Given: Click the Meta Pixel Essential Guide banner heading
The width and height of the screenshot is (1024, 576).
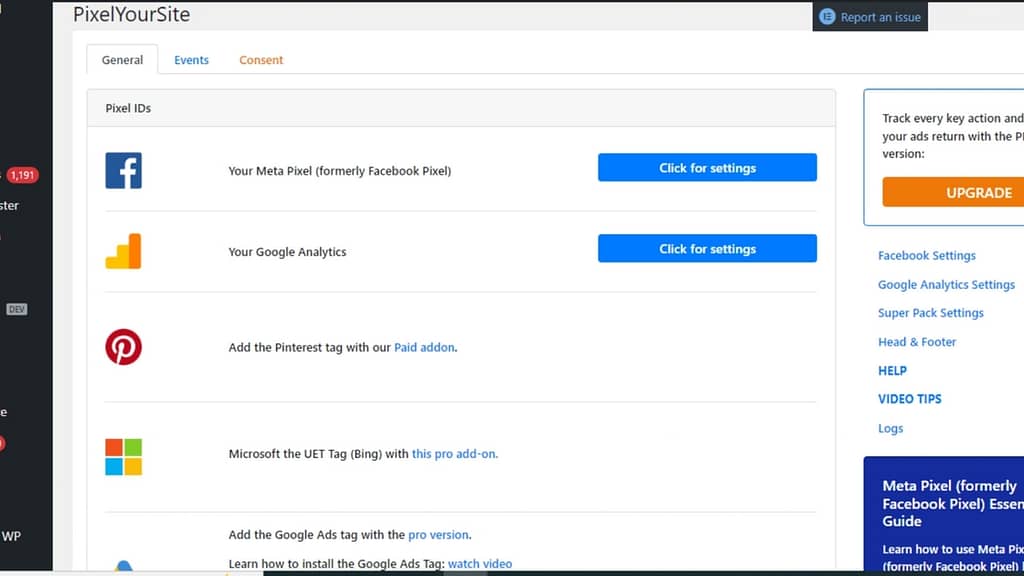Looking at the screenshot, I should [953, 504].
